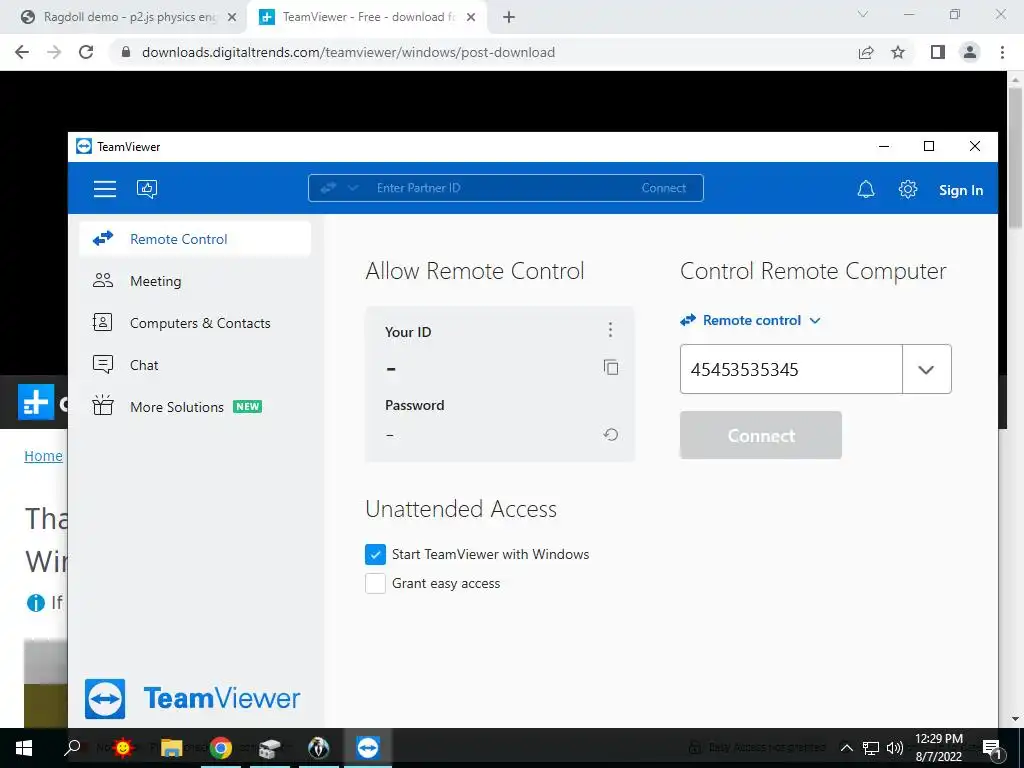Expand the Remote control mode dropdown
Screen dimensions: 1024x768
pos(750,321)
